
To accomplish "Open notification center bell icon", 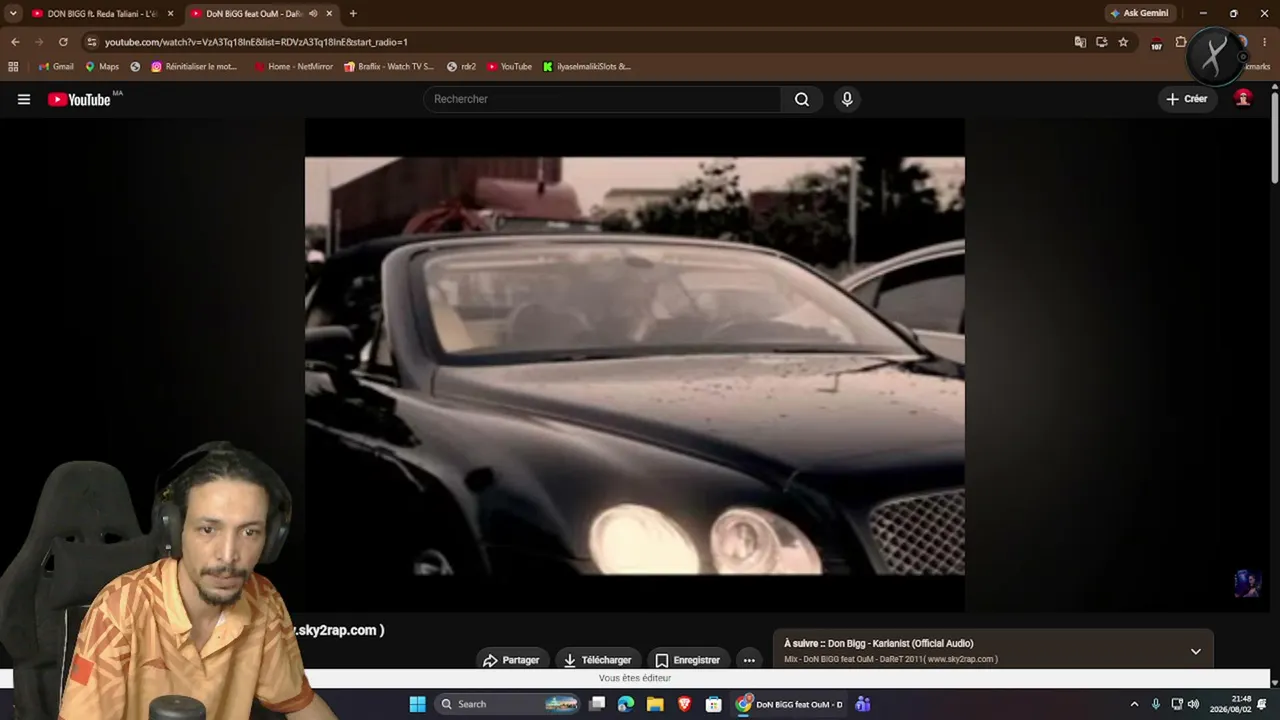I will (1262, 704).
